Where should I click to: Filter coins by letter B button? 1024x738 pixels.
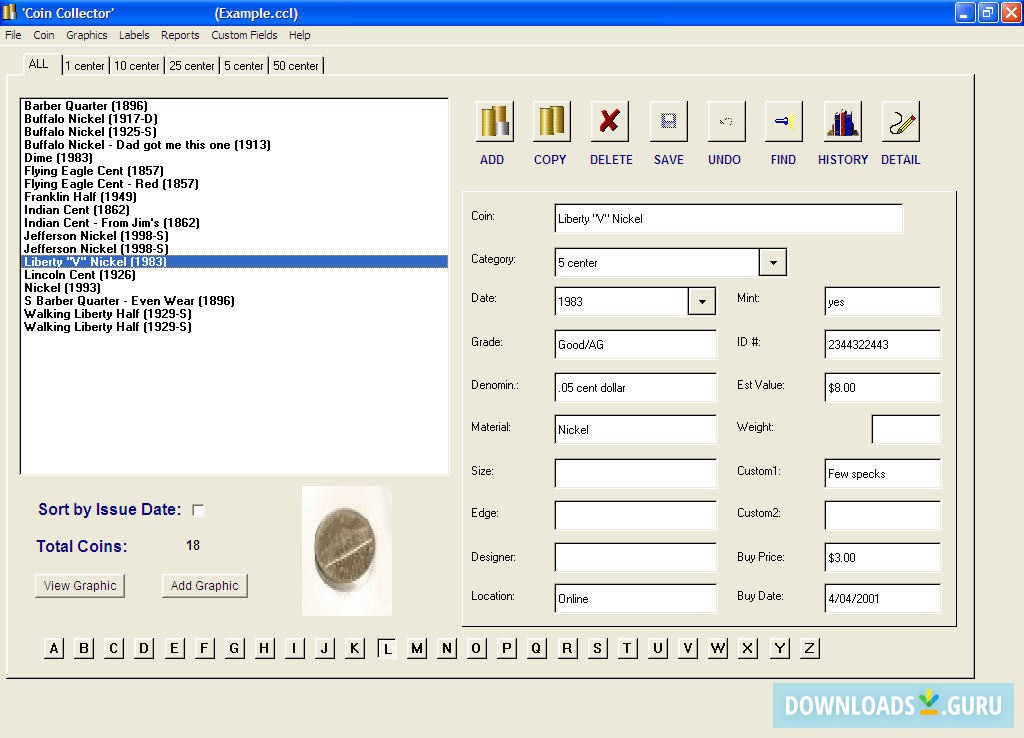[84, 648]
